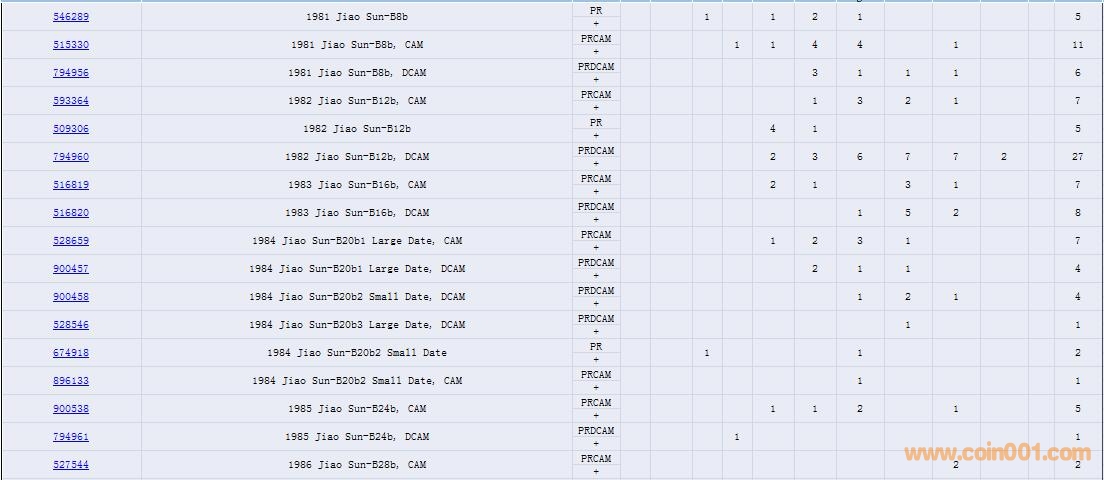Open entry number 794956
Viewport: 1104px width, 480px height.
coord(71,73)
